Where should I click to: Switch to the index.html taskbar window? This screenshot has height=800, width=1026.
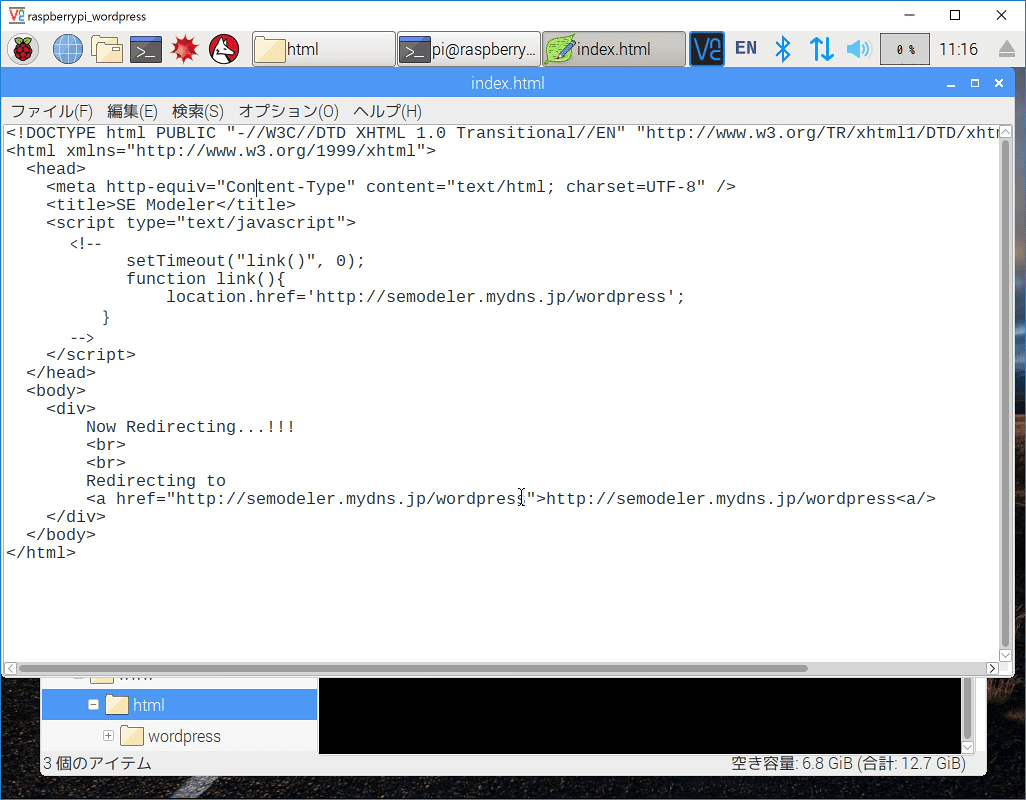click(614, 49)
